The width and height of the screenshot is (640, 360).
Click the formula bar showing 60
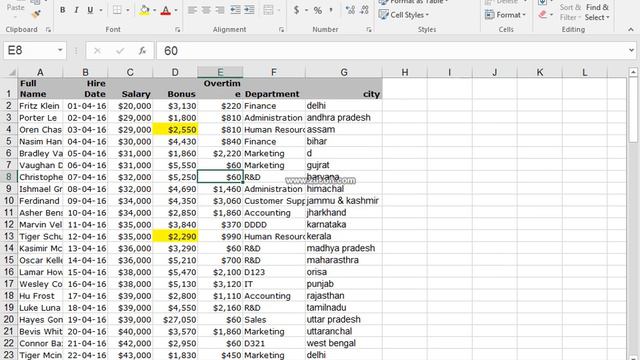[391, 51]
